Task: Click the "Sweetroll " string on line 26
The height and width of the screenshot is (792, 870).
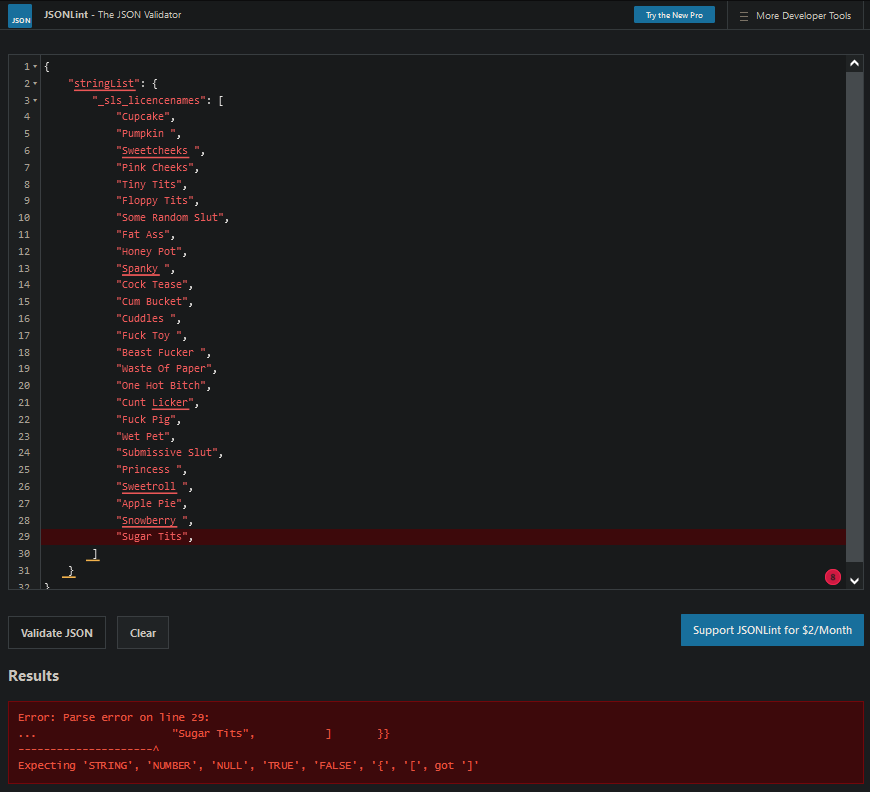Action: tap(154, 487)
